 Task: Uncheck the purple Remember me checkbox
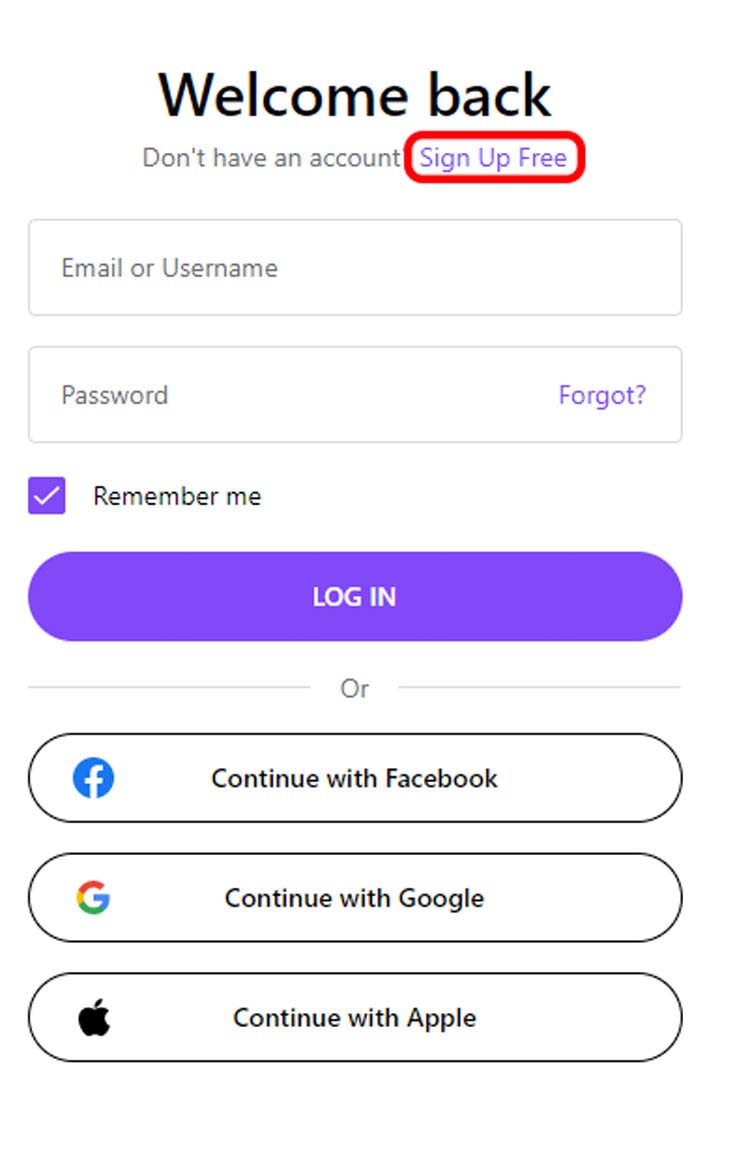click(x=47, y=496)
